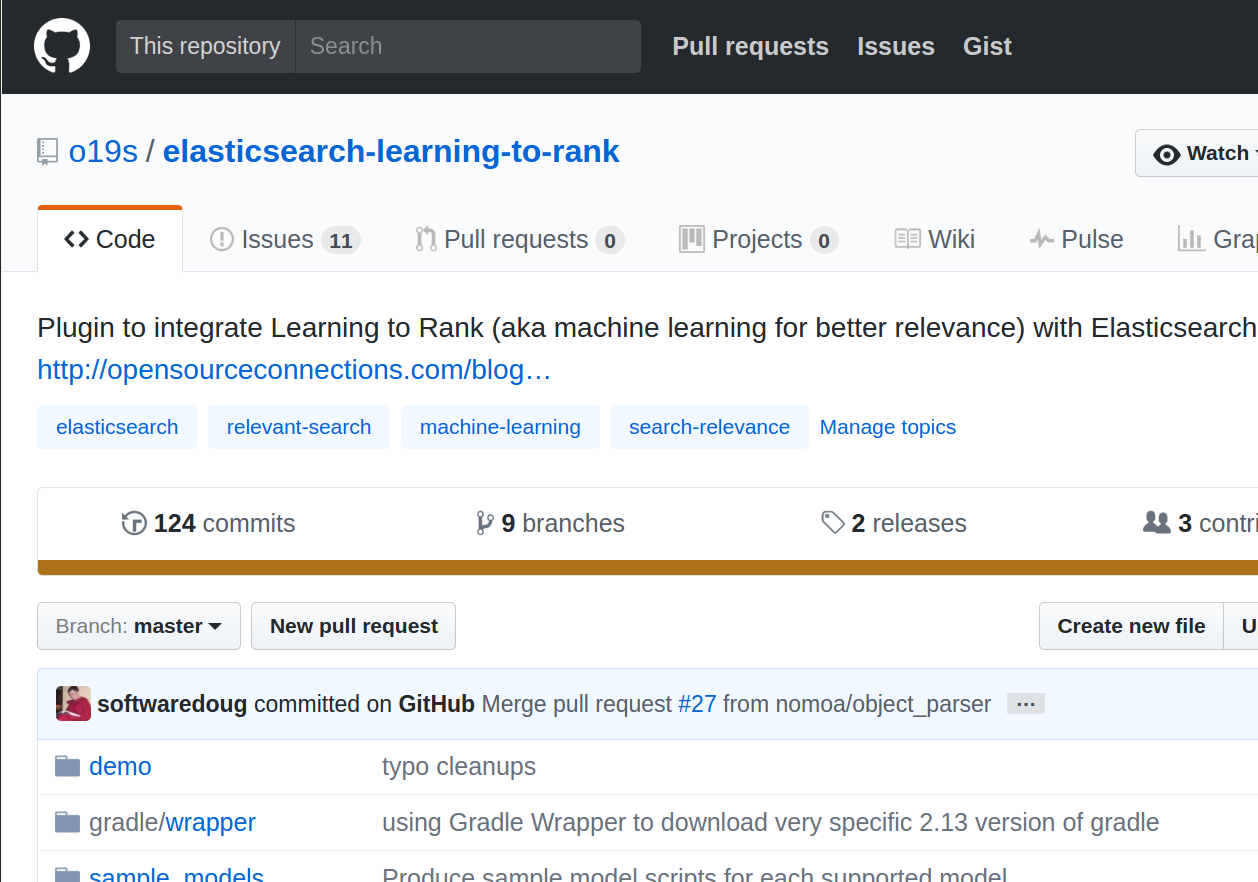The image size is (1258, 882).
Task: Click the GitHub Octocat logo
Action: (x=62, y=46)
